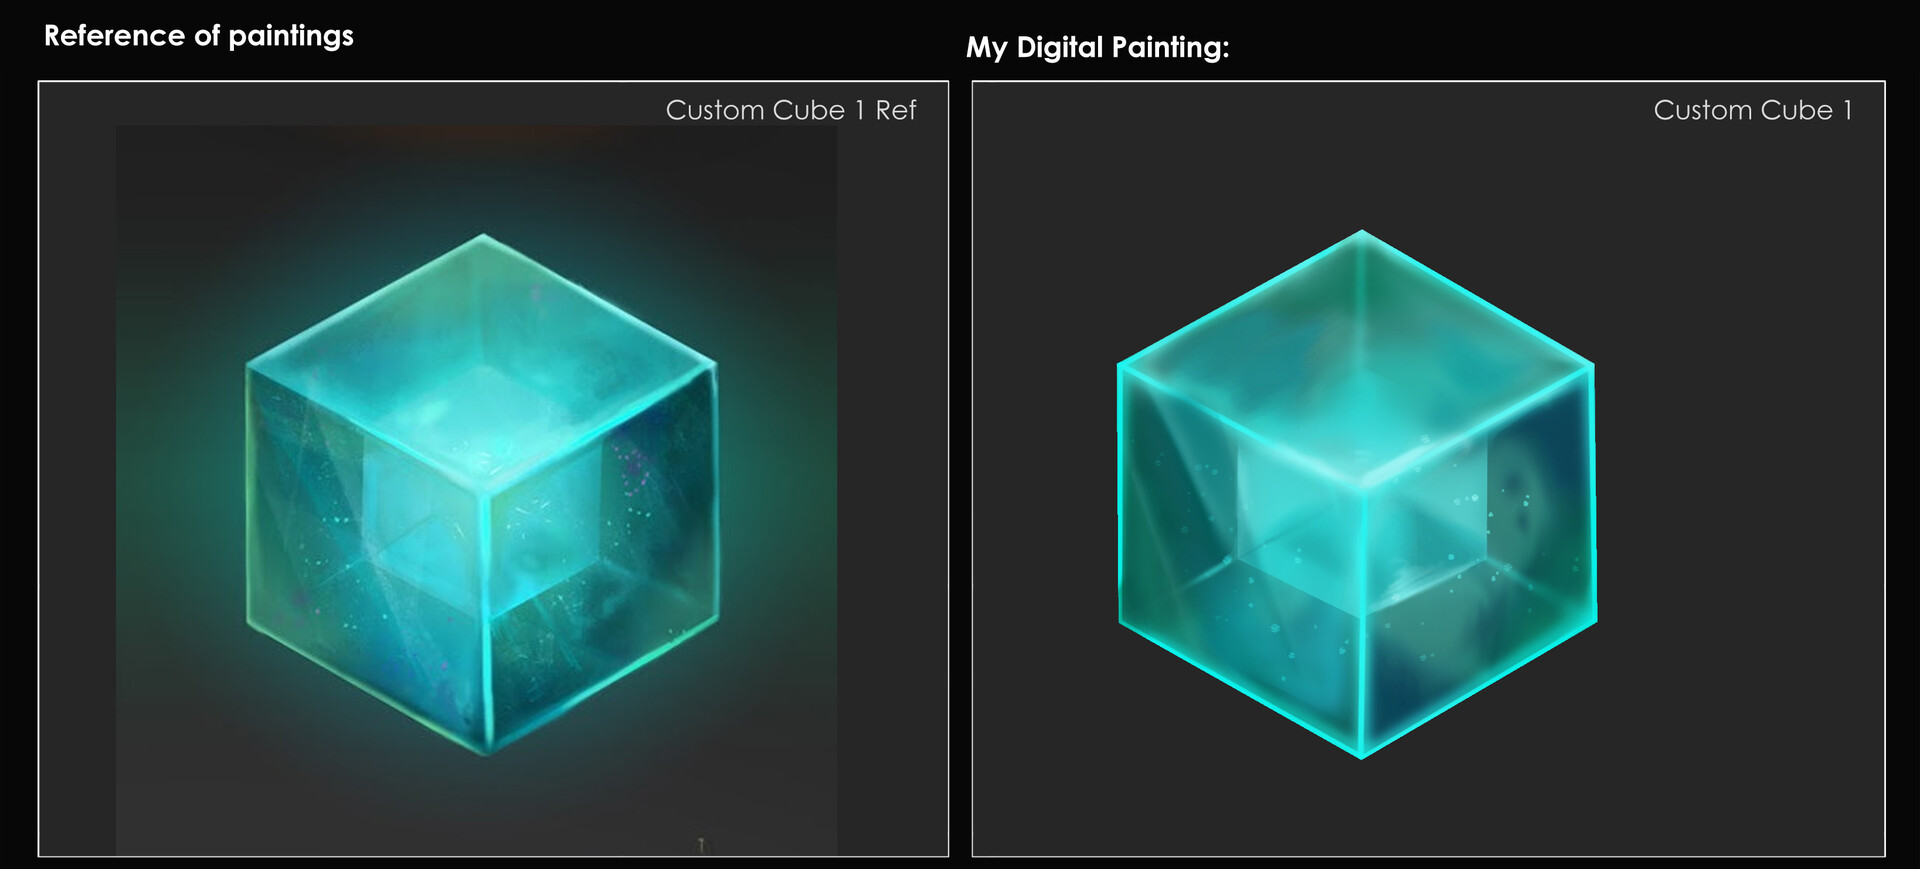This screenshot has width=1920, height=869.
Task: Click the tiny mark at bottom of reference image
Action: pyautogui.click(x=701, y=845)
